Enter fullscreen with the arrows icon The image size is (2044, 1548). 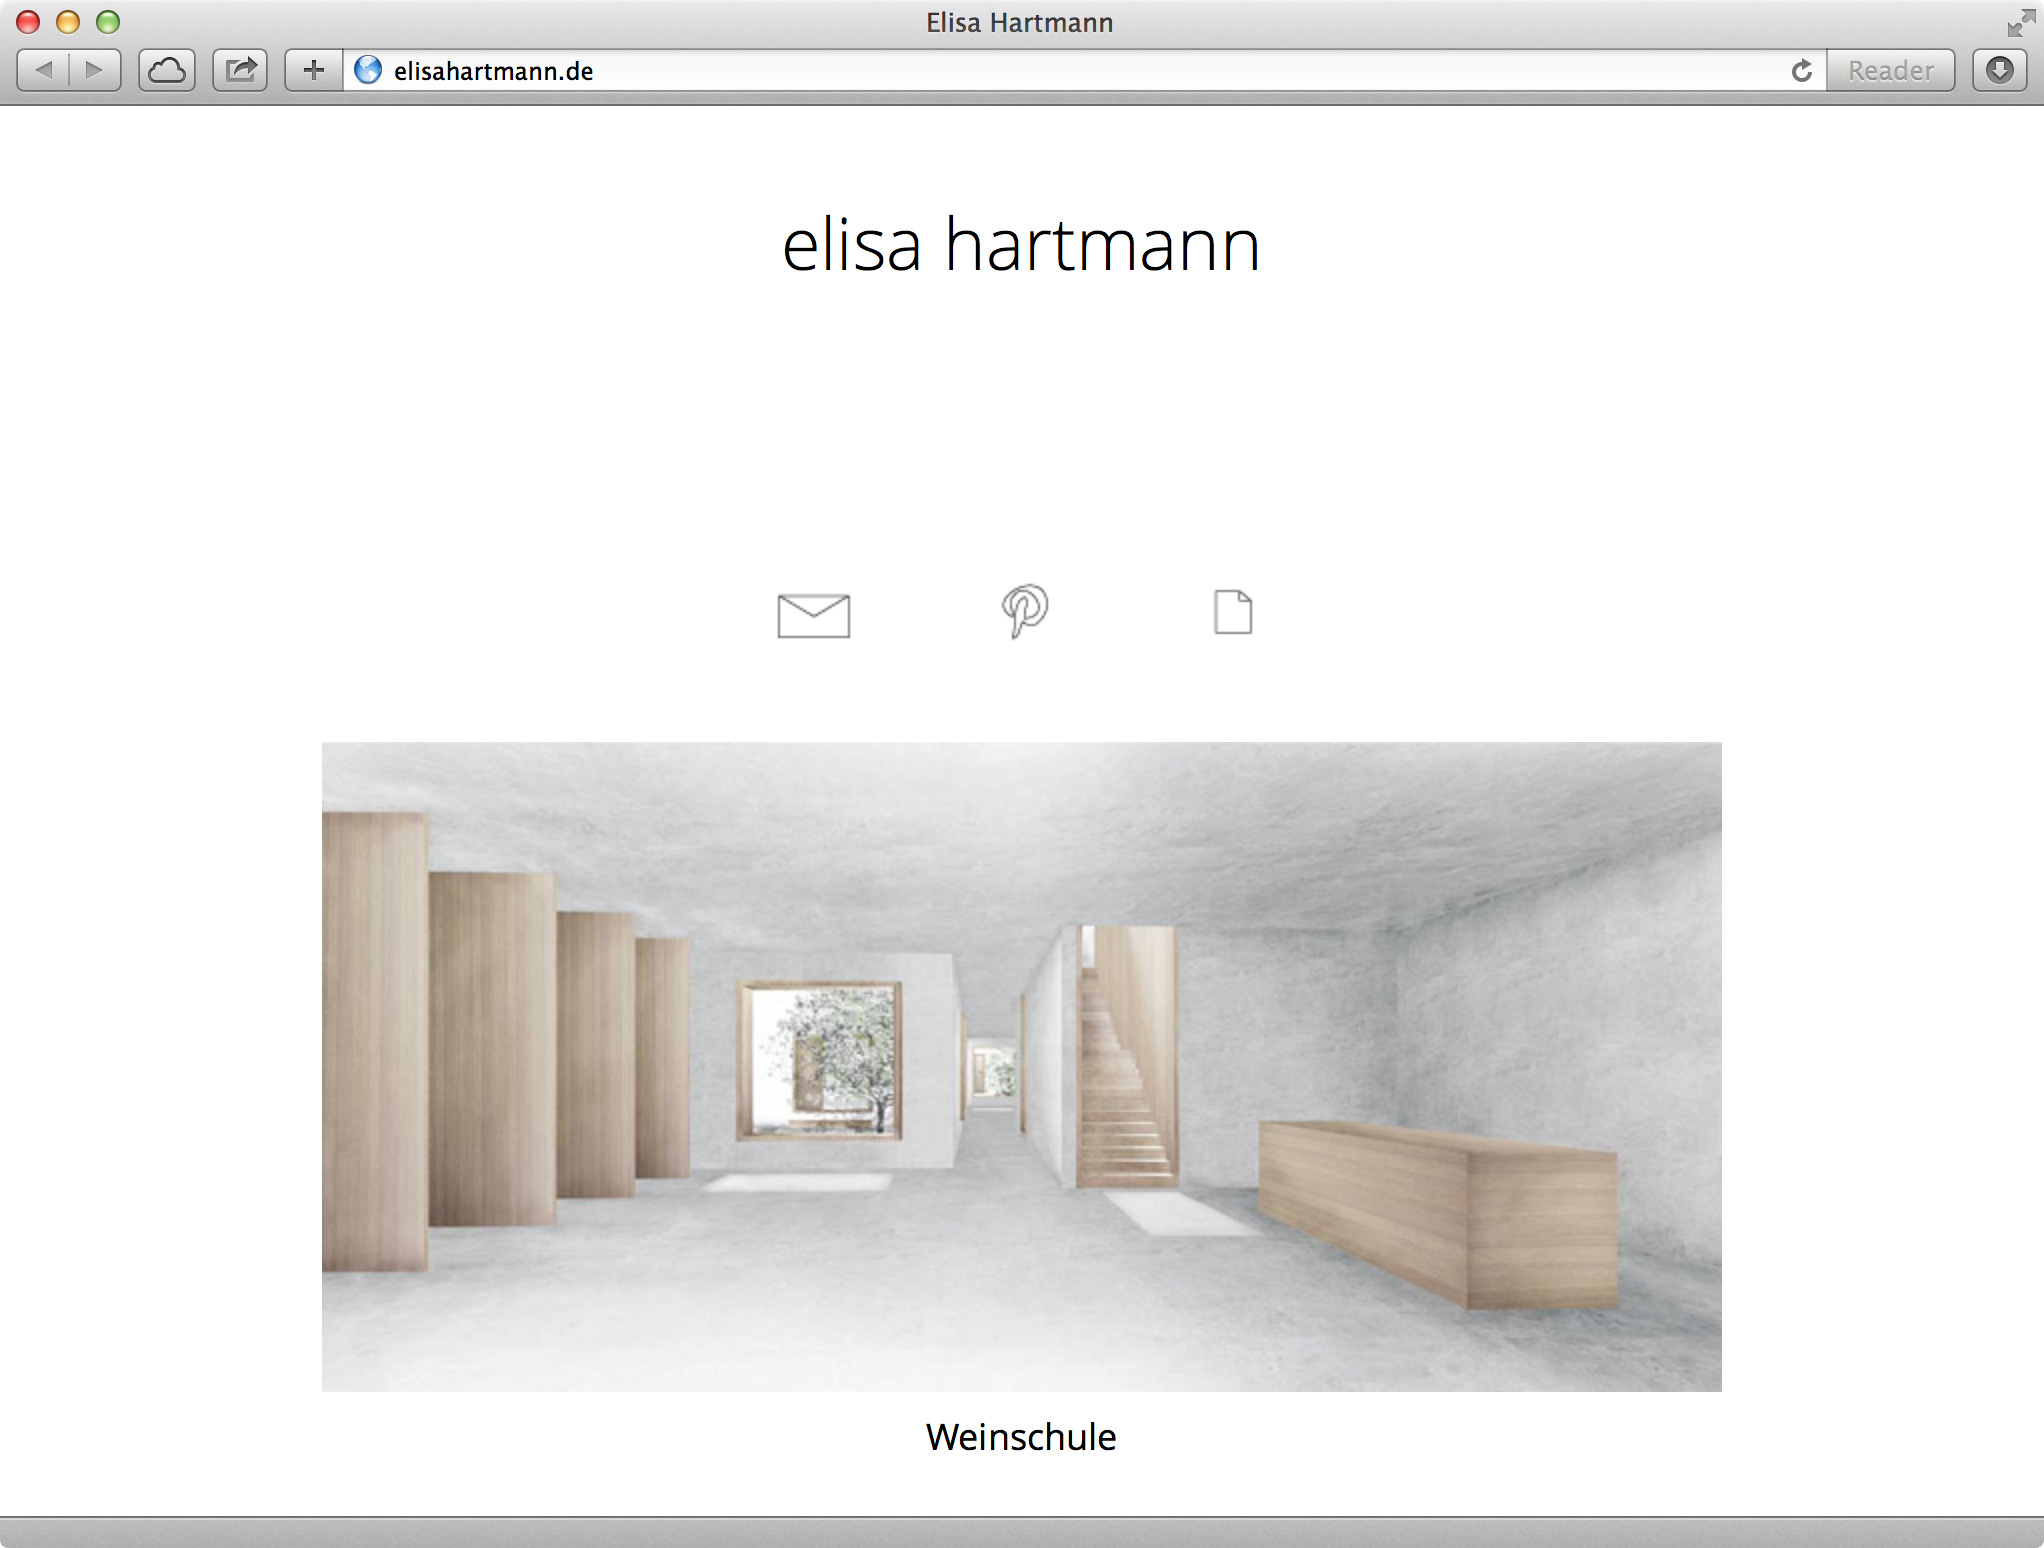pos(2020,22)
